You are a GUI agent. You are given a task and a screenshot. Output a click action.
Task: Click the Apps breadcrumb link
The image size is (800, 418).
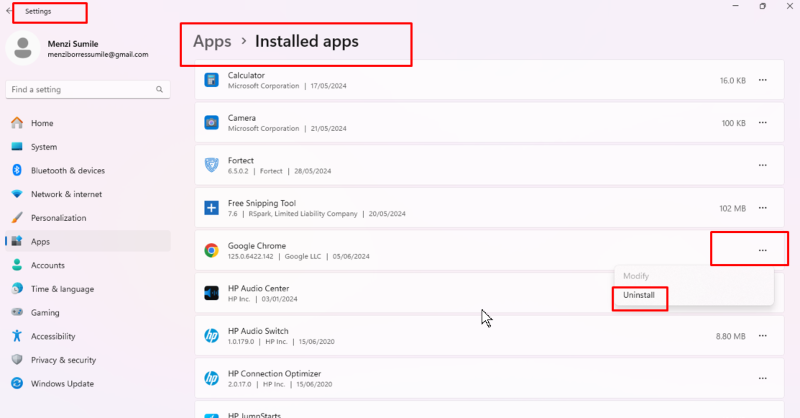[212, 41]
